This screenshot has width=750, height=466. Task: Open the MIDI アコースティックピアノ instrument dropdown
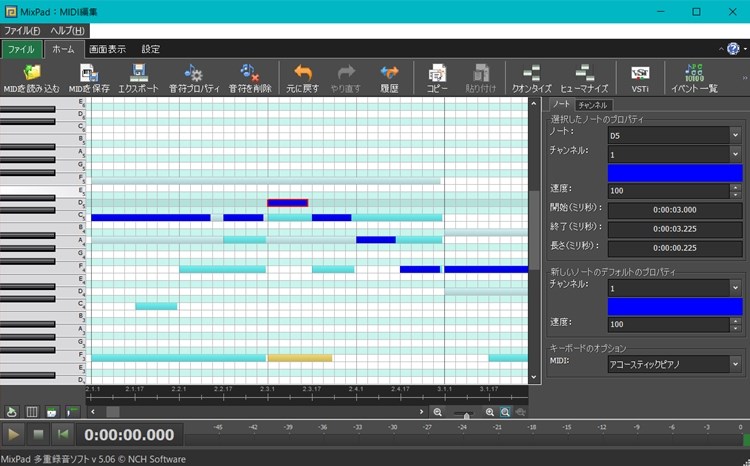735,364
